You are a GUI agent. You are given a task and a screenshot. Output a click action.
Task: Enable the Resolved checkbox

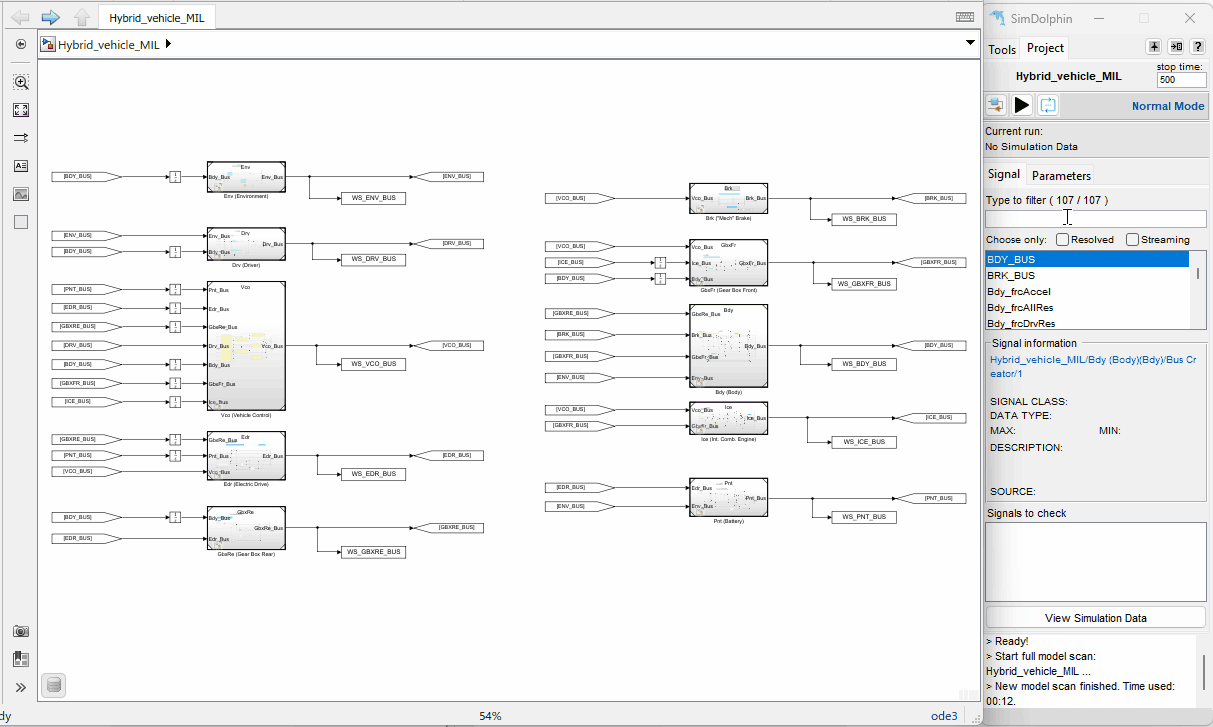pyautogui.click(x=1062, y=240)
